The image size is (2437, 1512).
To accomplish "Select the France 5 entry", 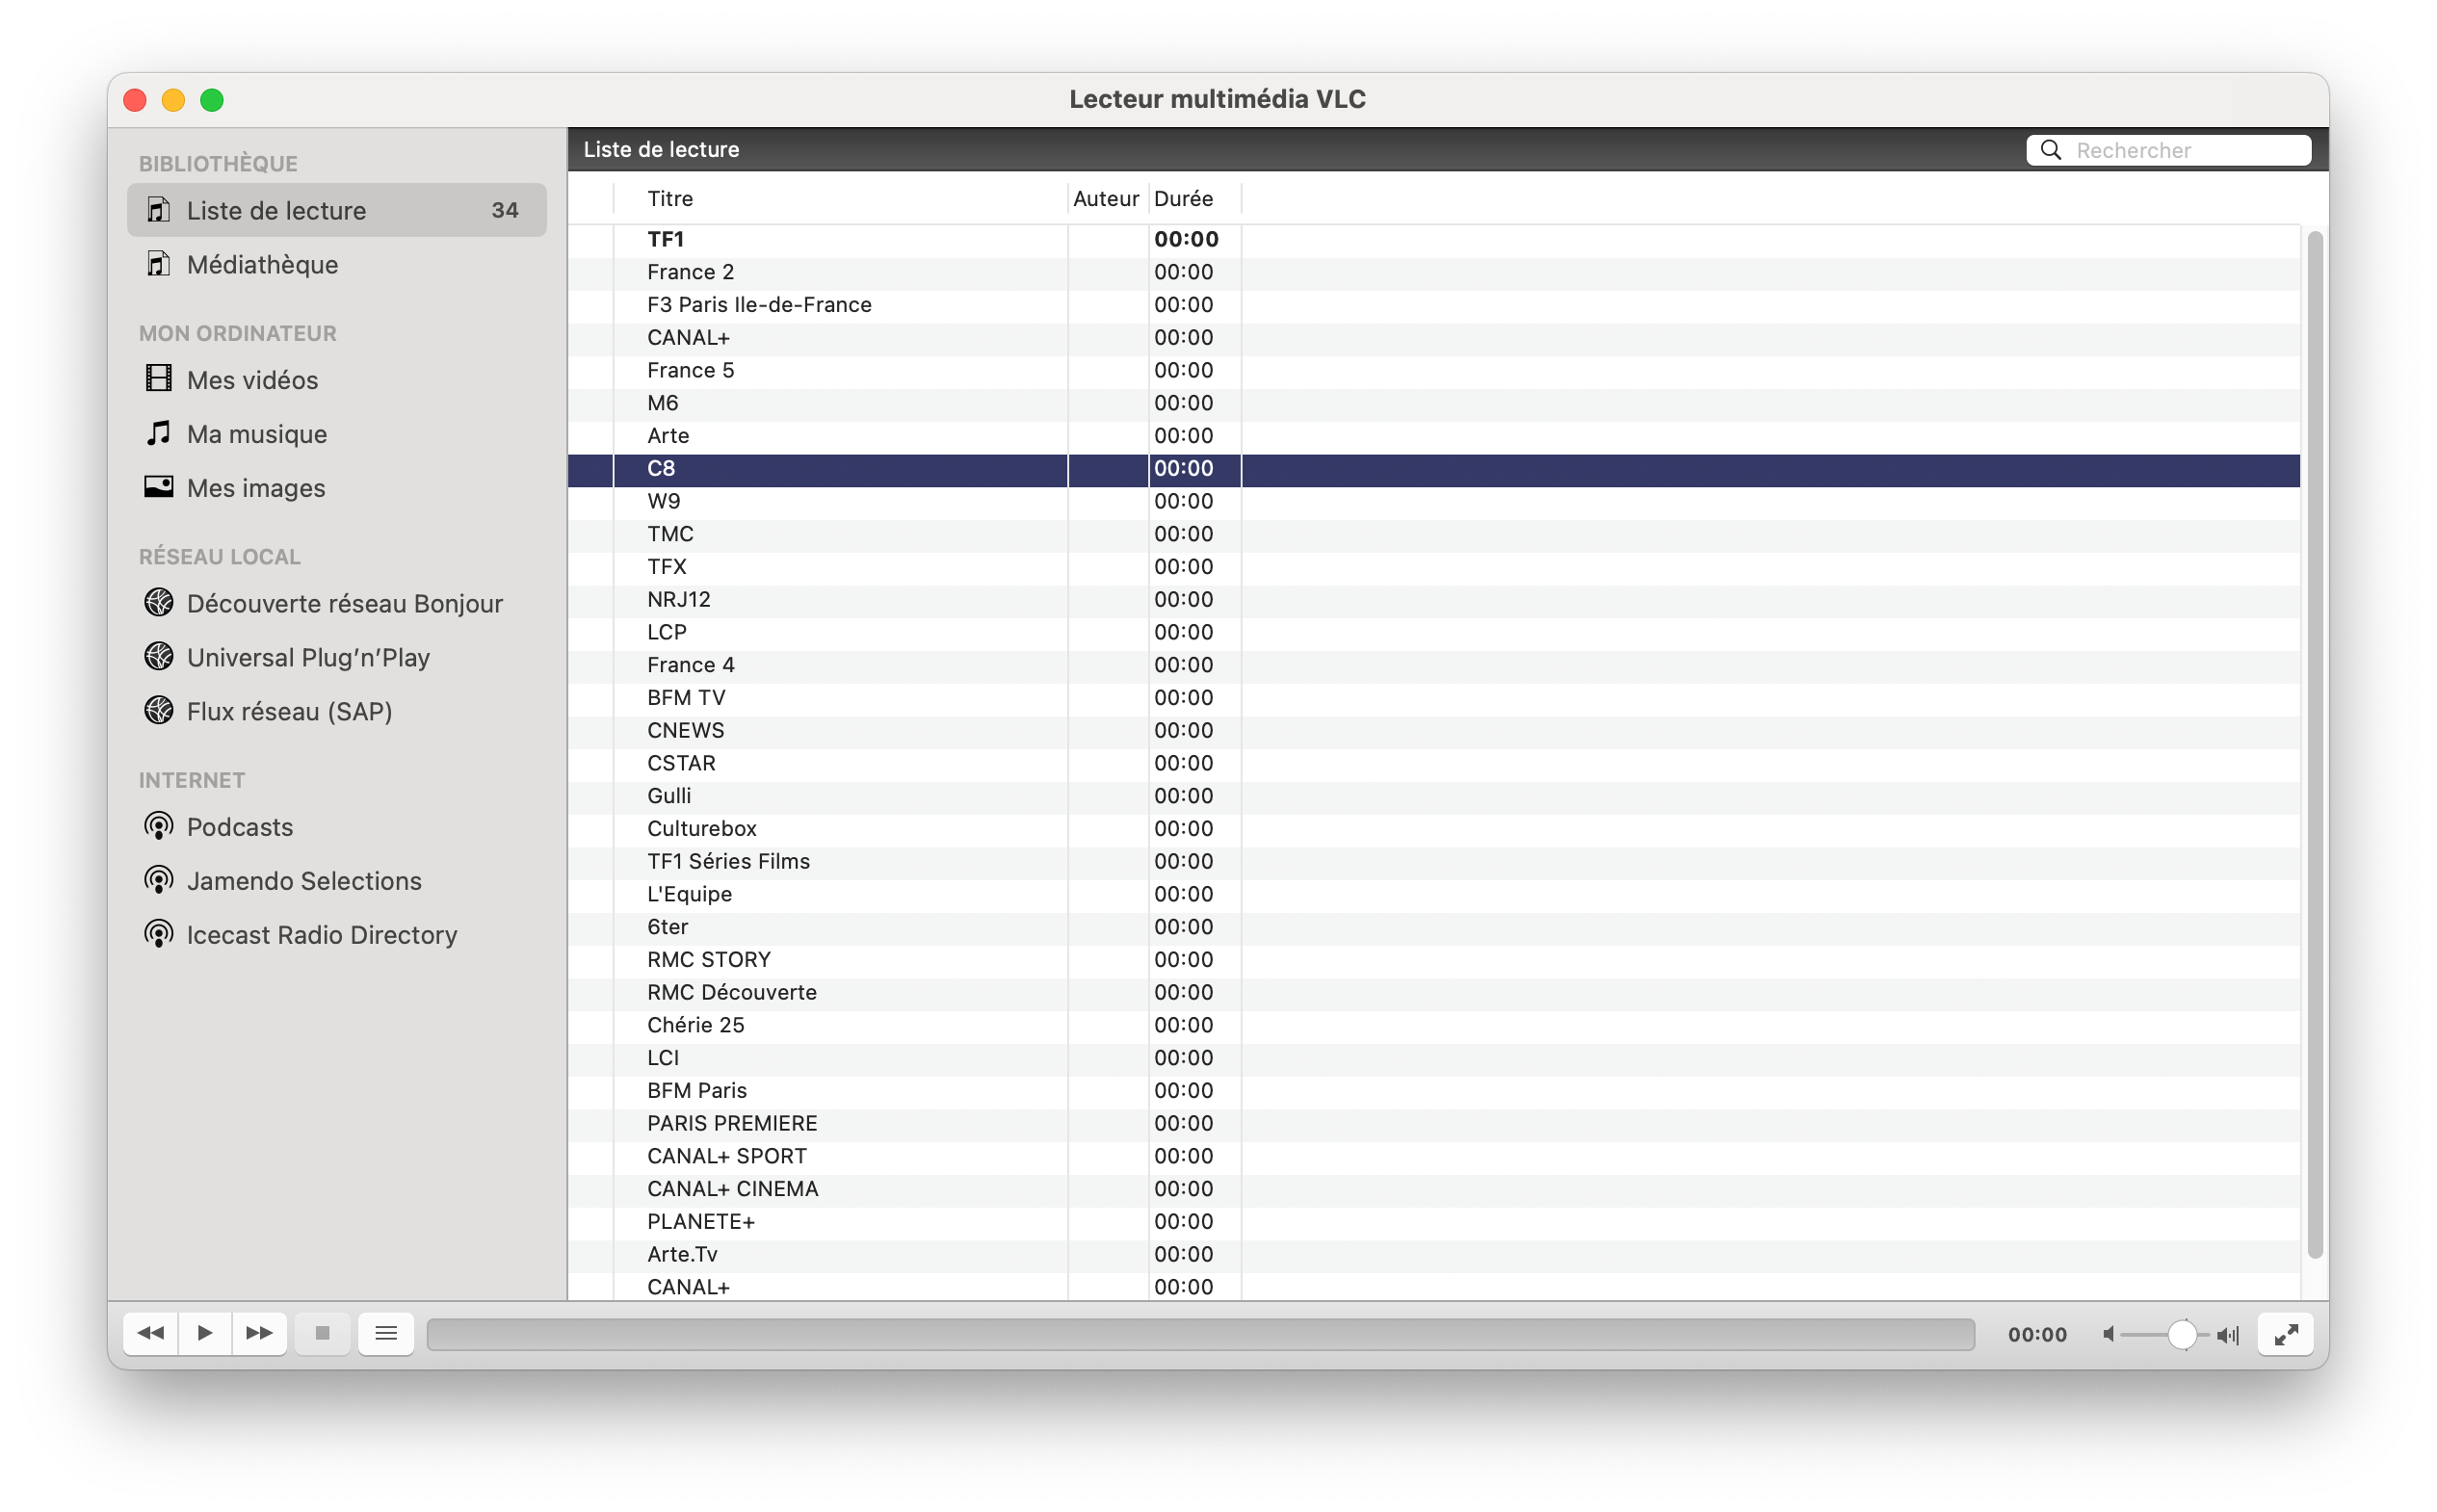I will click(x=1434, y=370).
